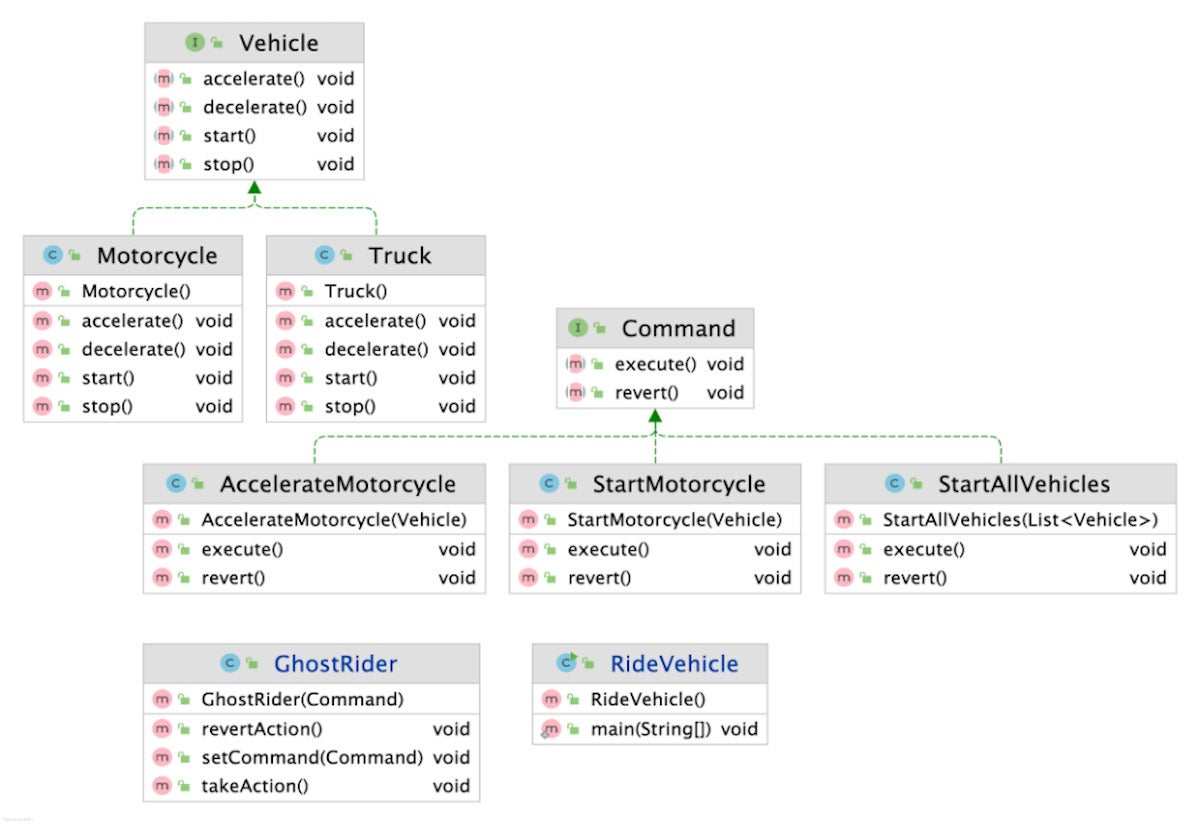Select the Command interface title
The width and height of the screenshot is (1200, 824).
678,328
